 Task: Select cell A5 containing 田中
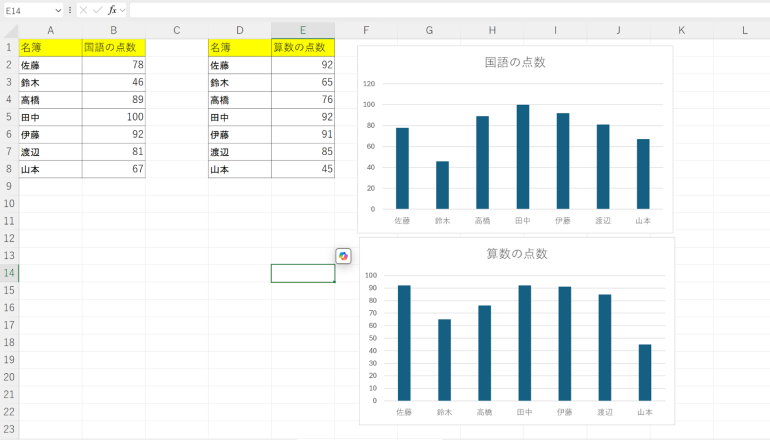[51, 117]
